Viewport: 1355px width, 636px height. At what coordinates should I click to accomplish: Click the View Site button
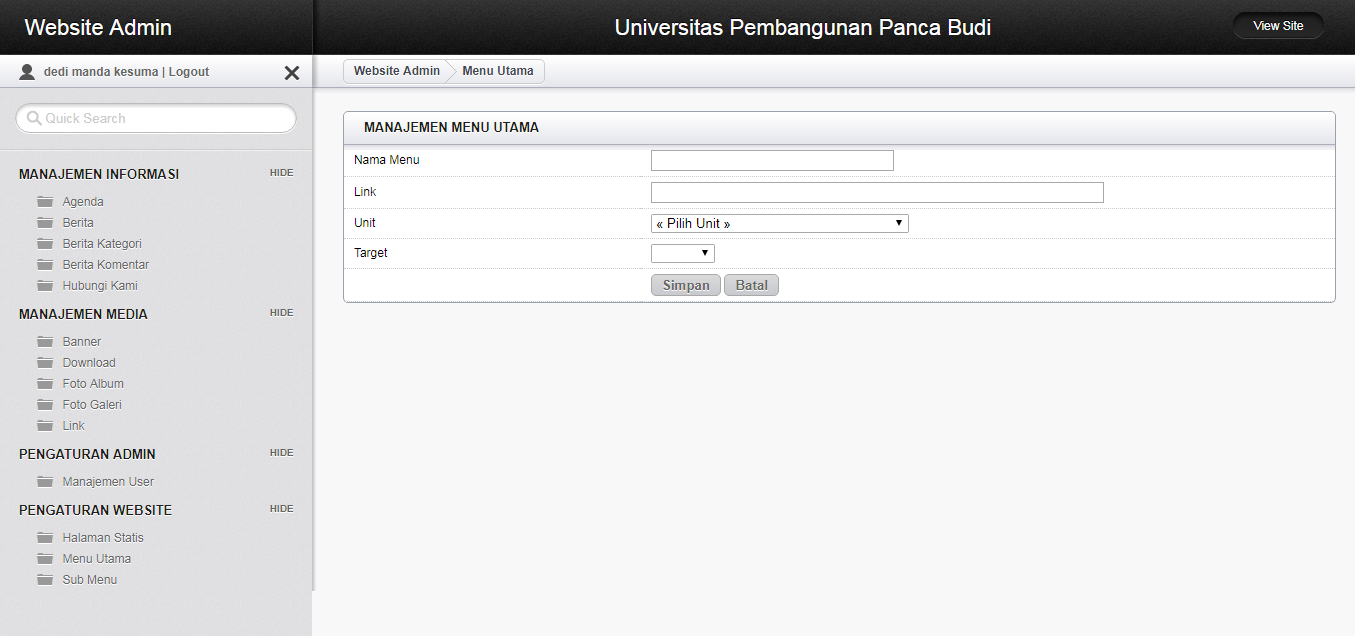(1278, 26)
